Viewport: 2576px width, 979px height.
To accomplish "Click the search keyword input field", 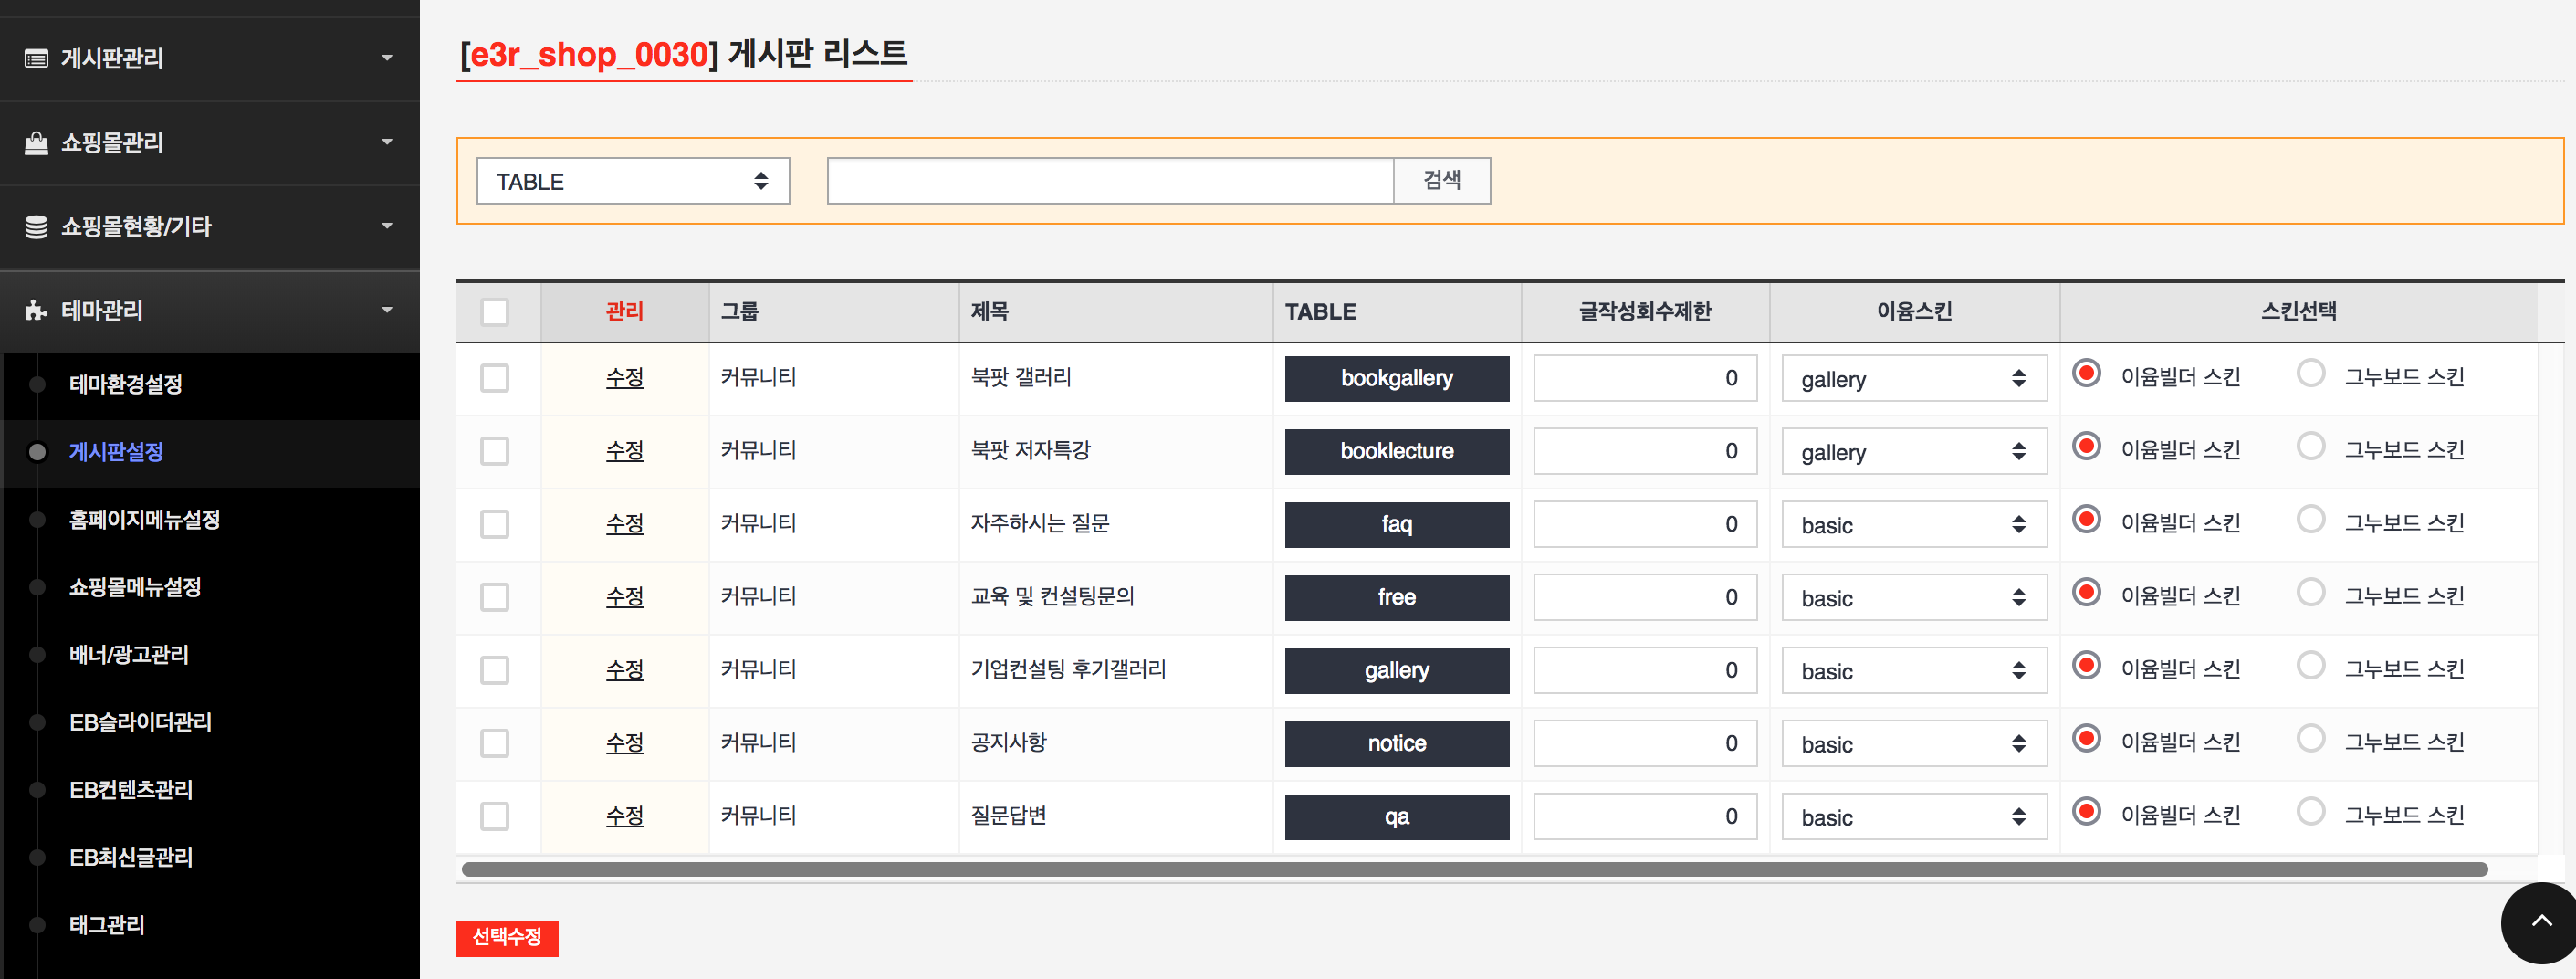I will point(1110,181).
